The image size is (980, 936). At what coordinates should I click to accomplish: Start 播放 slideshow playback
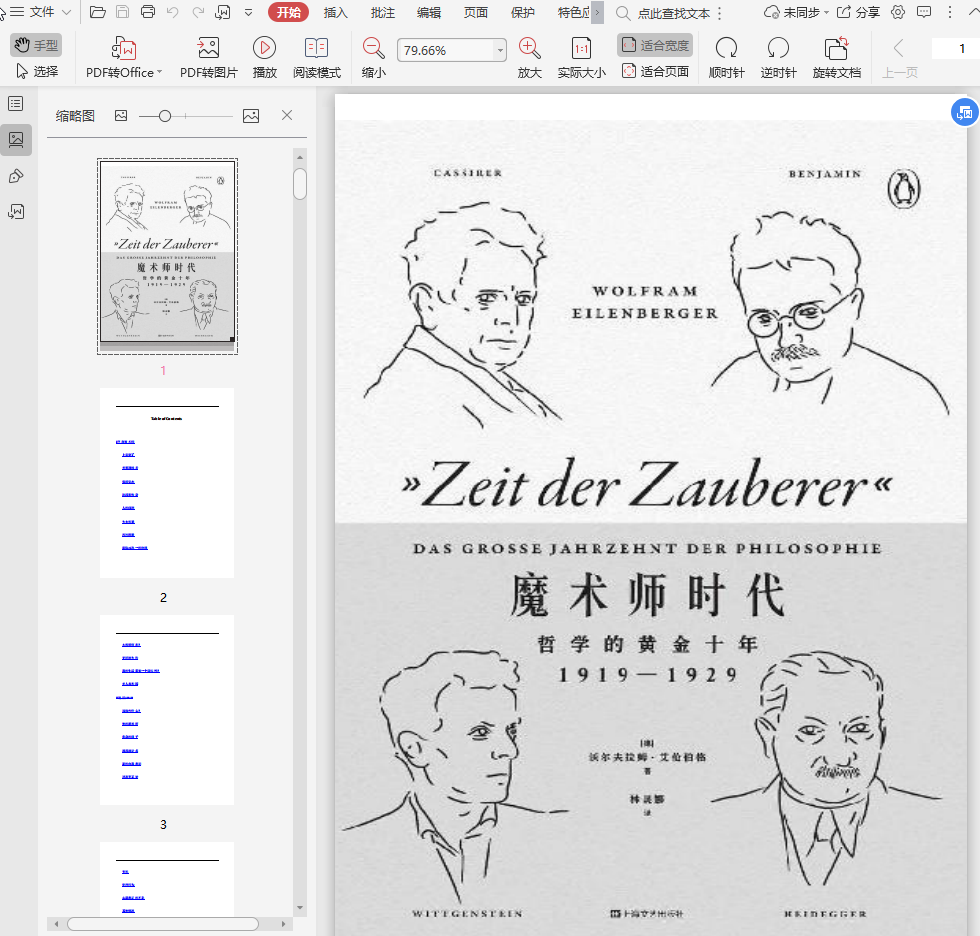264,57
